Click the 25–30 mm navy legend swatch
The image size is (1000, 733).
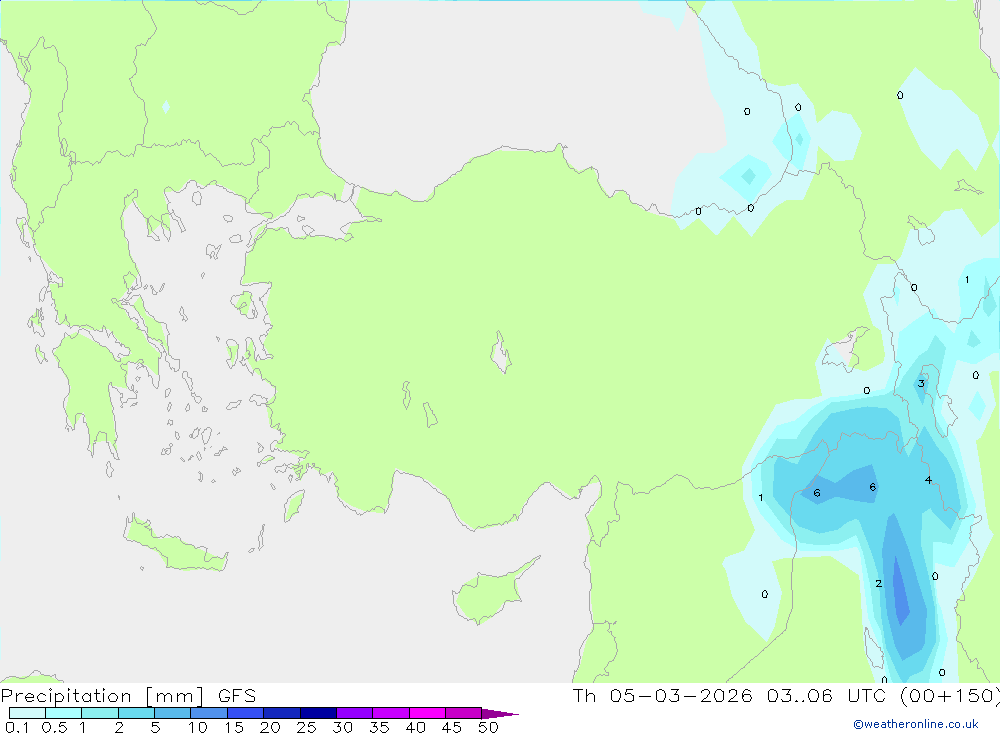[318, 713]
